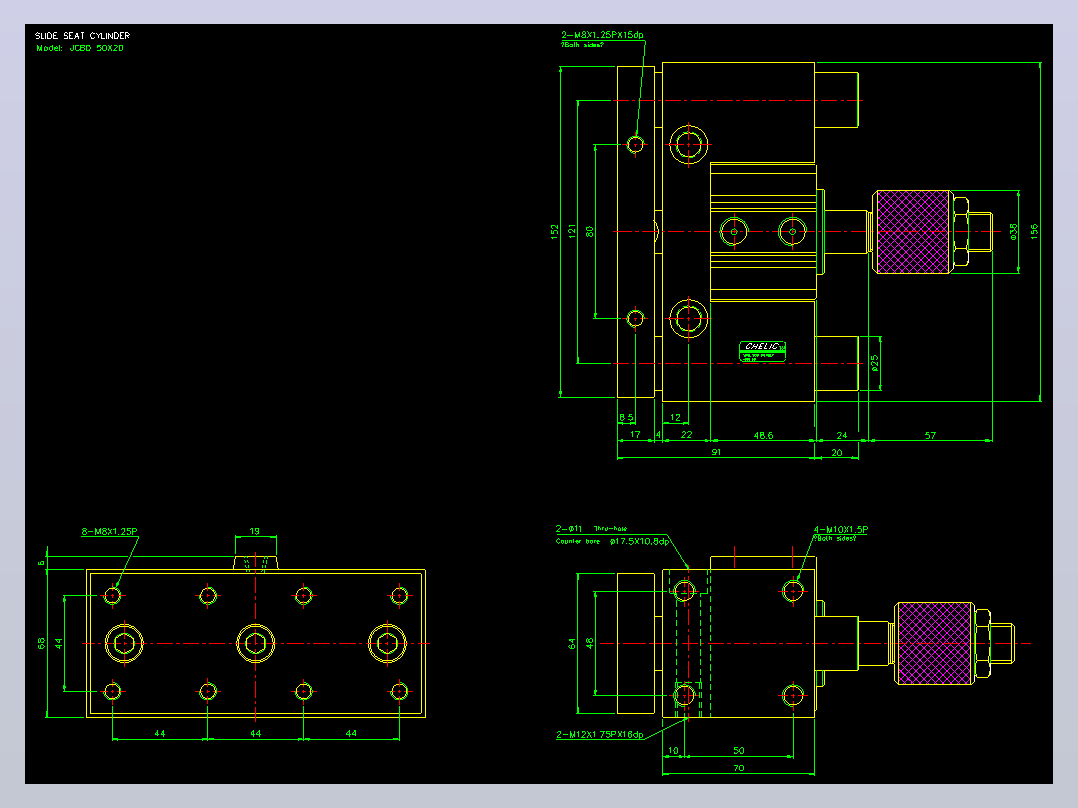This screenshot has width=1078, height=808.
Task: Select the "Ø25" diameter dimension
Action: coord(874,363)
